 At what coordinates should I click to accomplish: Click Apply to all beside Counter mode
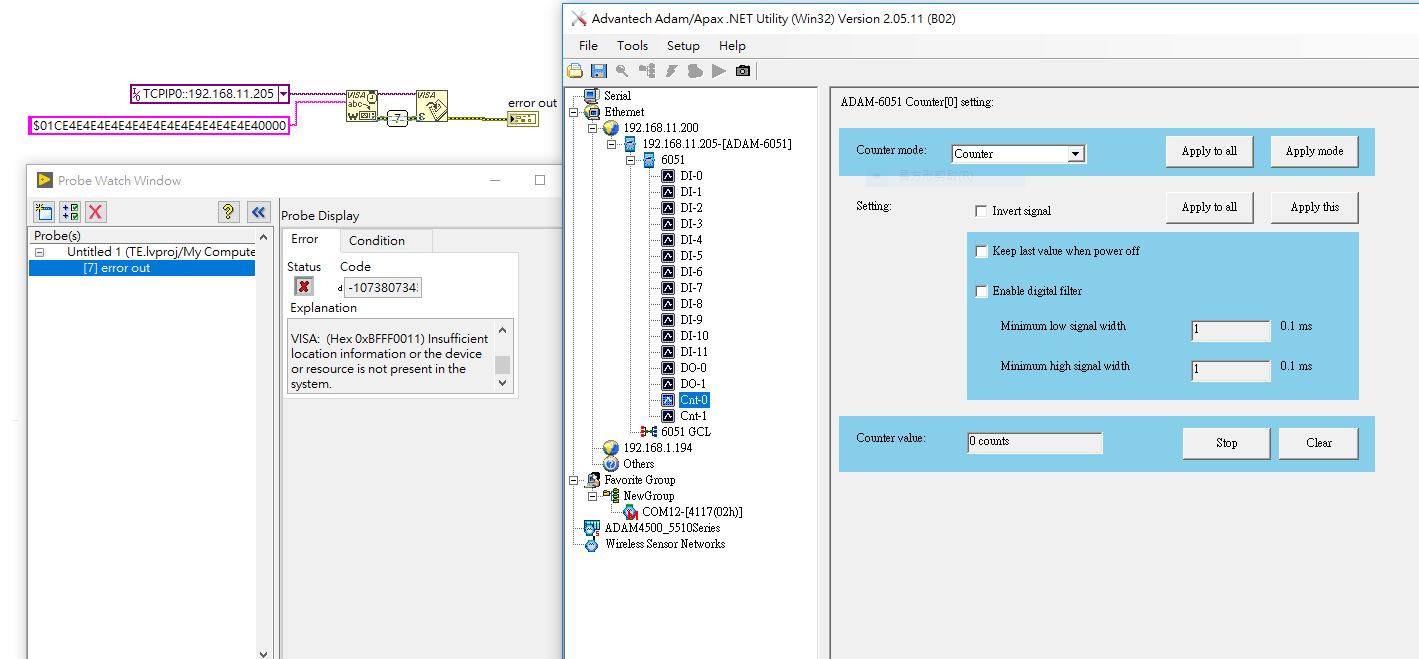[1209, 151]
